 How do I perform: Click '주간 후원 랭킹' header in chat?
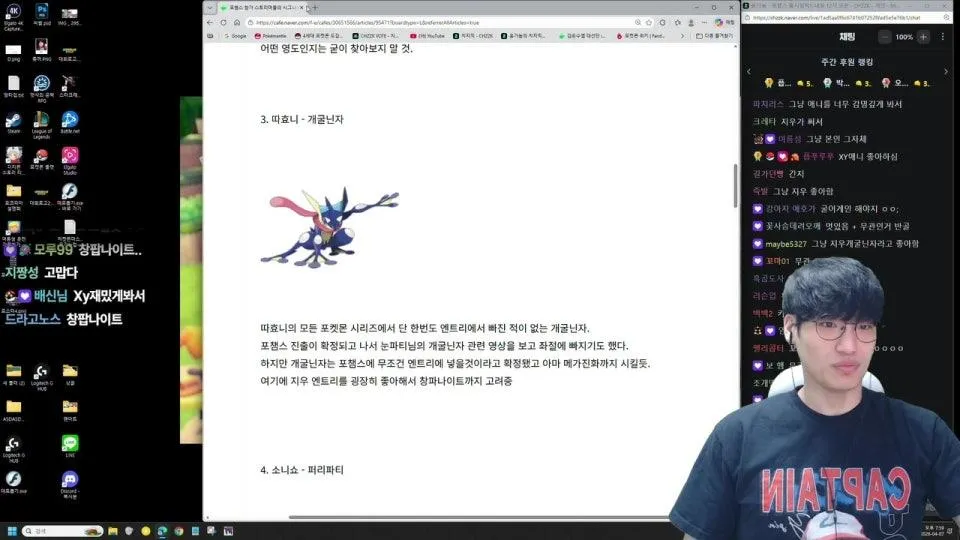pos(847,62)
